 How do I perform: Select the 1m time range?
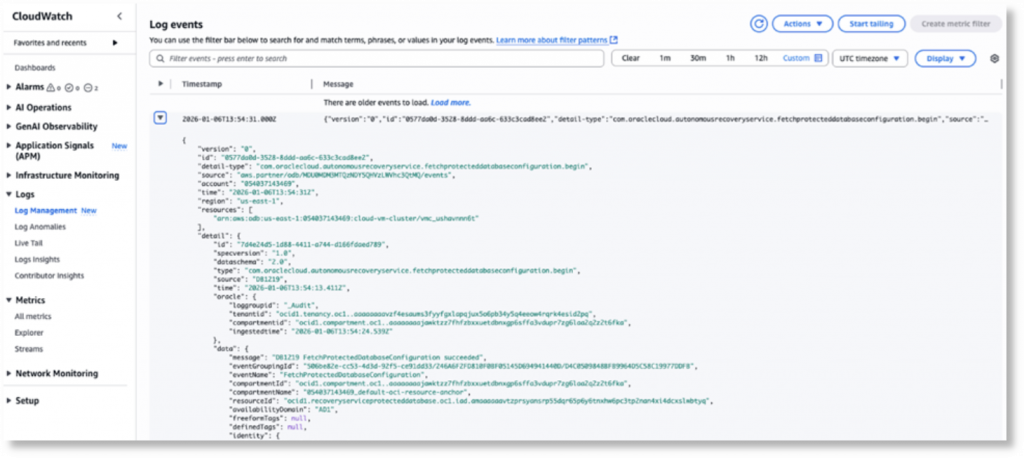665,58
